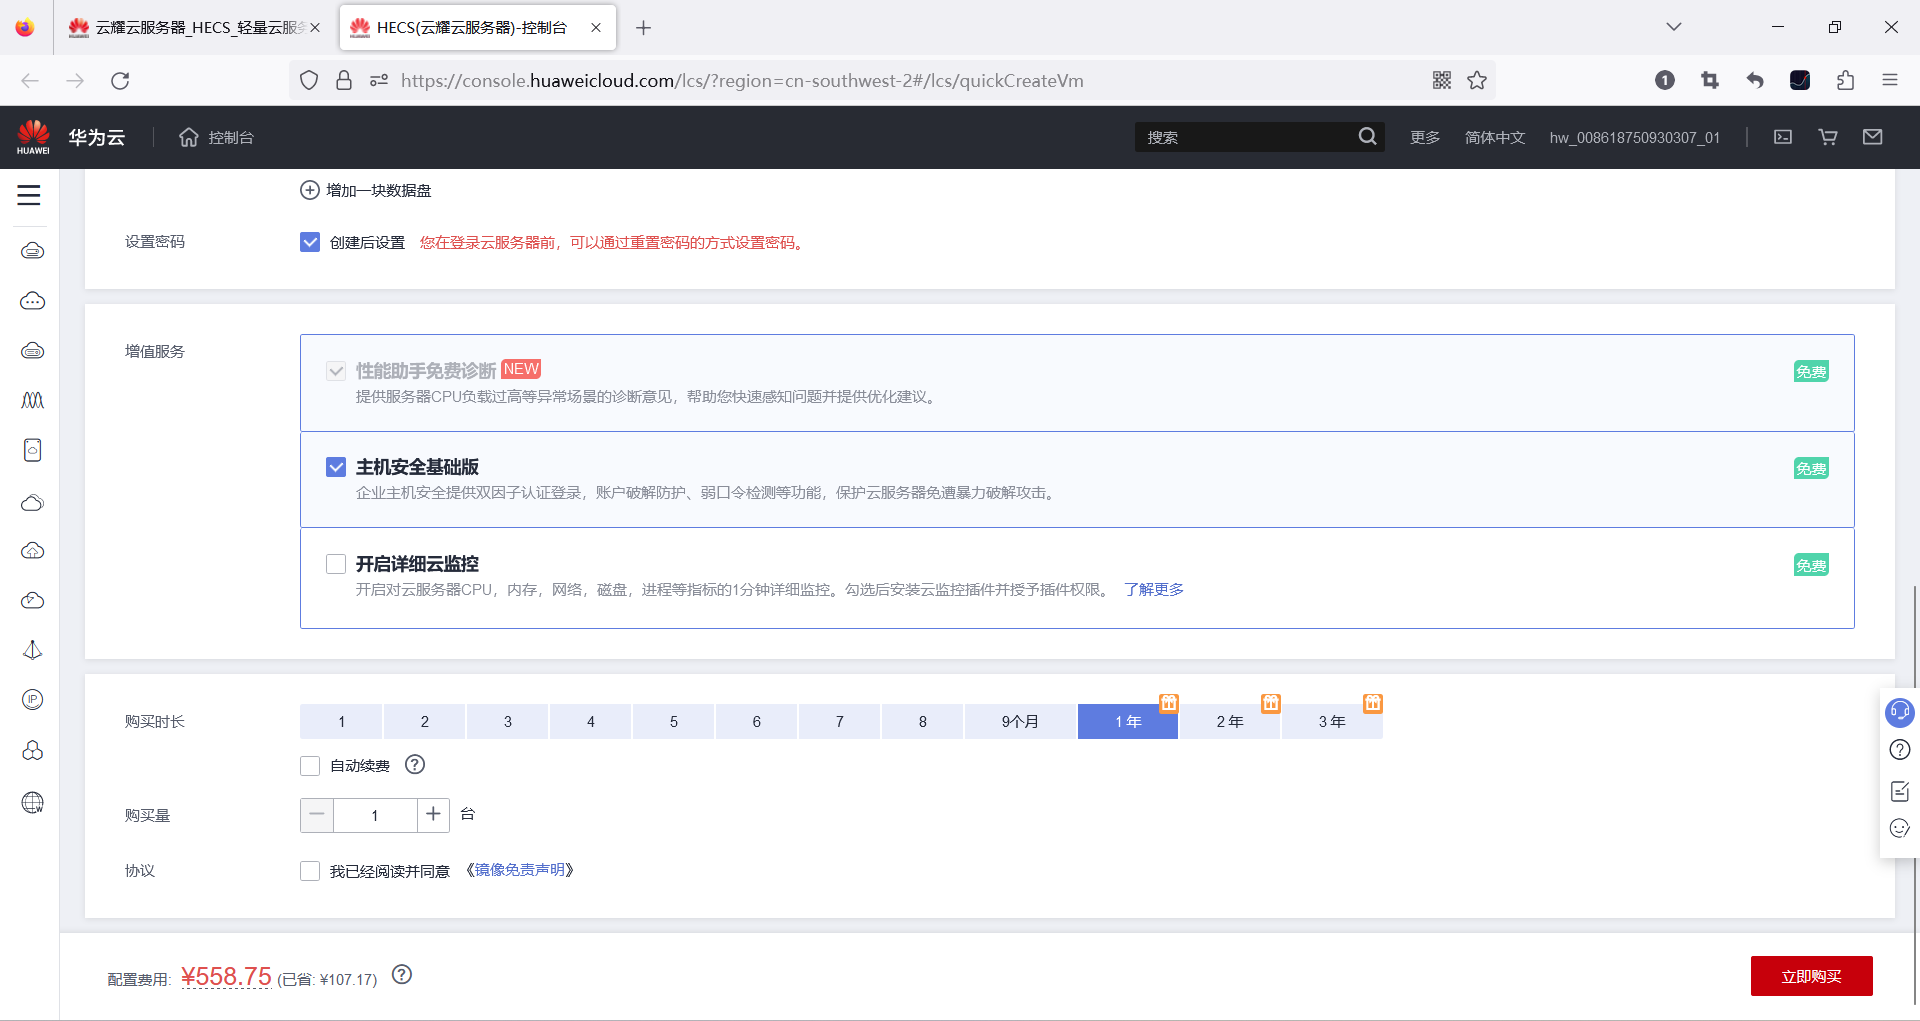Enable 开启详细云监控 option
The height and width of the screenshot is (1021, 1920).
click(x=335, y=563)
